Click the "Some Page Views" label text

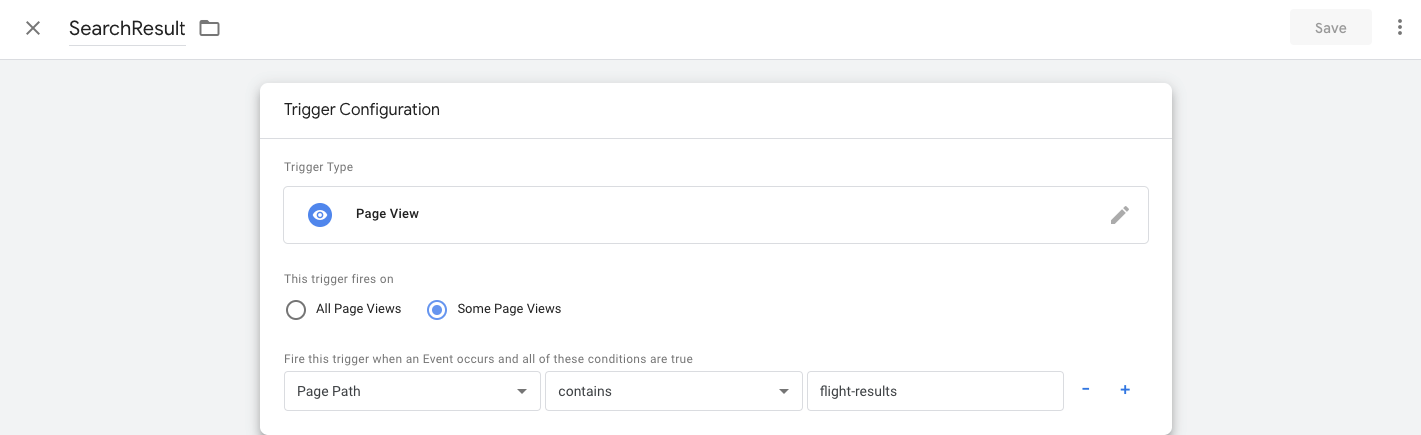[x=509, y=309]
